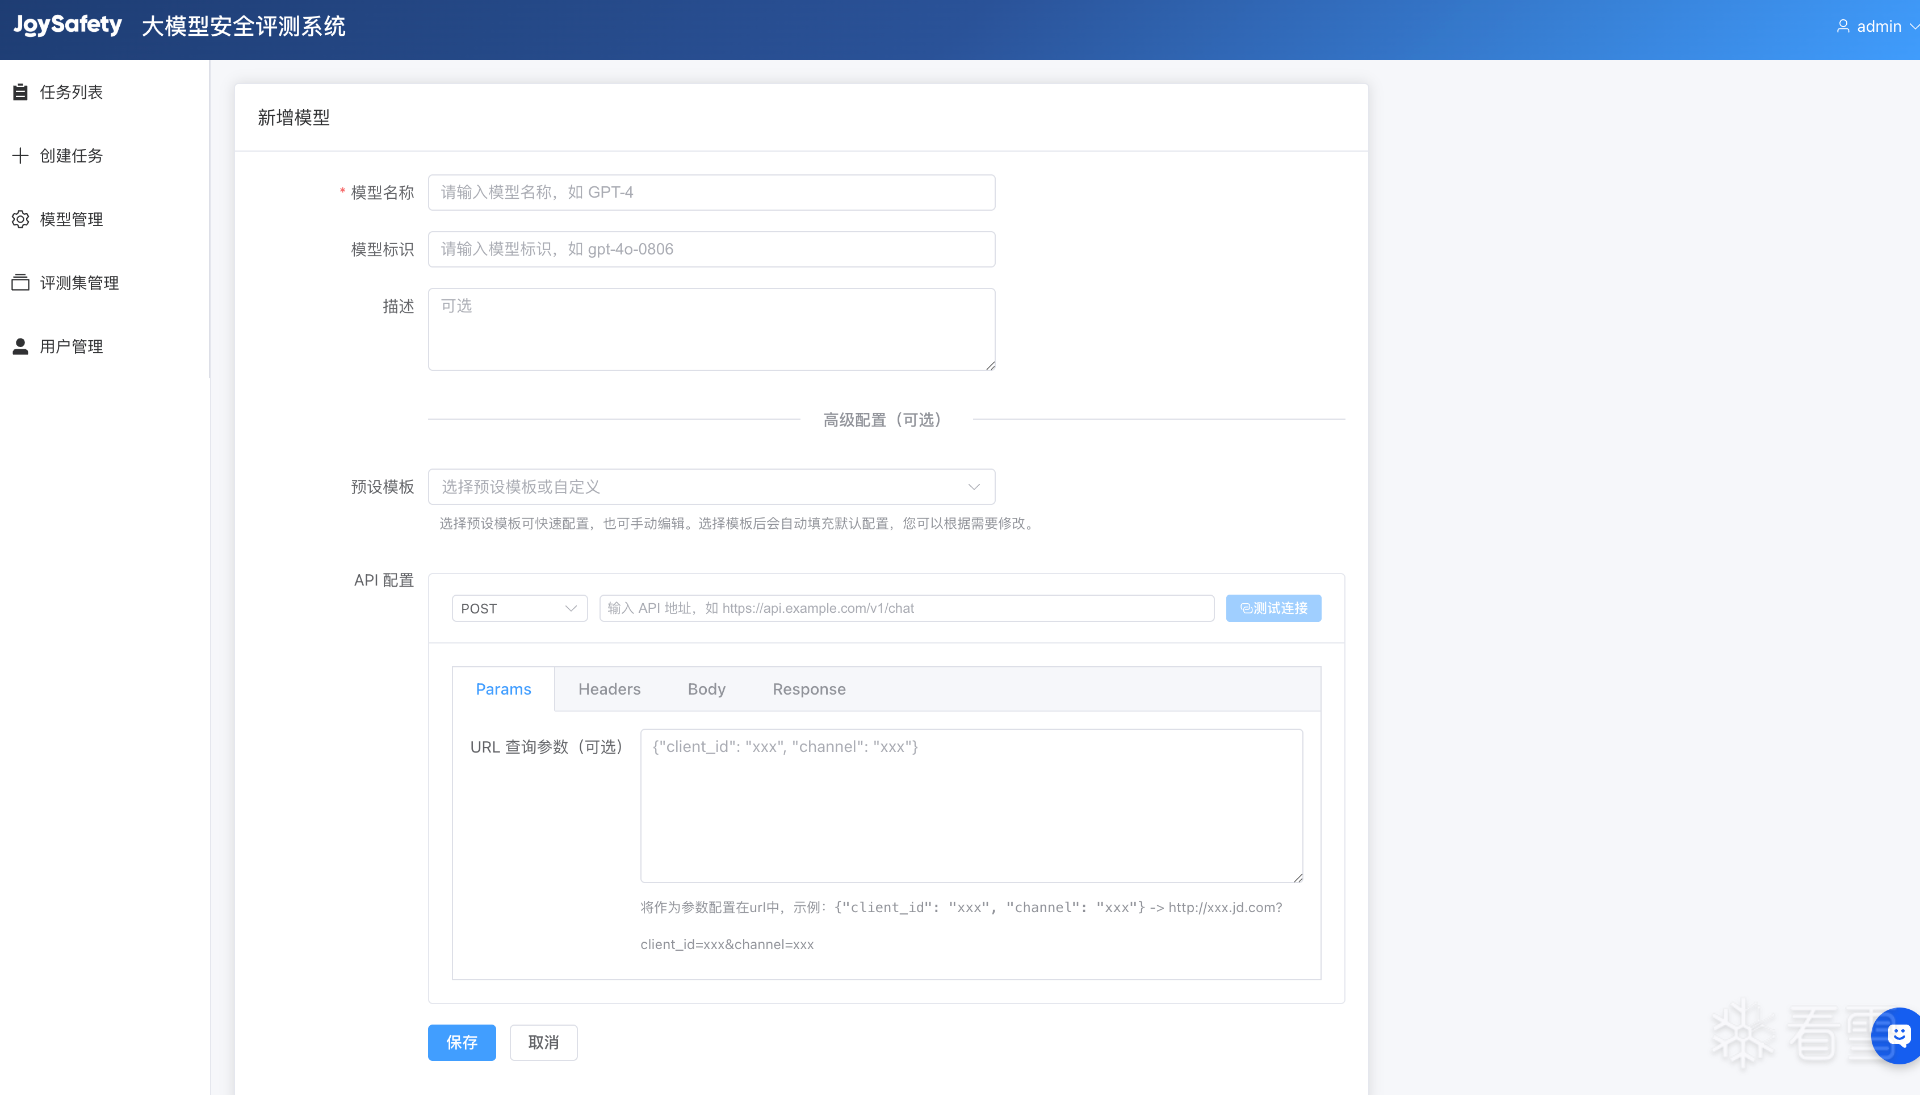Viewport: 1920px width, 1095px height.
Task: Expand the preset template dropdown
Action: pyautogui.click(x=711, y=487)
